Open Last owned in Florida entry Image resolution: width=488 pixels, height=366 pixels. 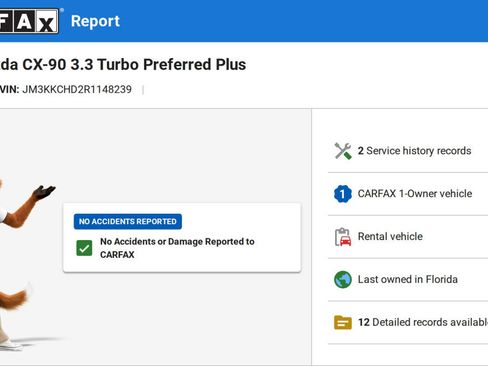408,279
